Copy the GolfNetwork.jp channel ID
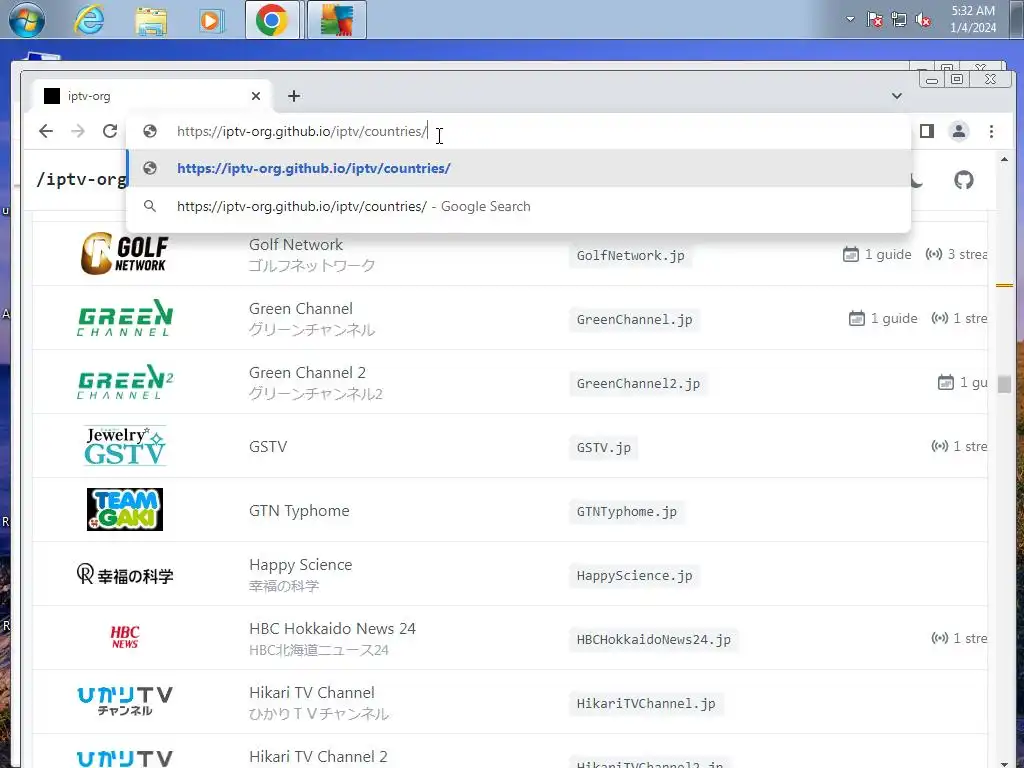The image size is (1024, 768). pyautogui.click(x=630, y=255)
